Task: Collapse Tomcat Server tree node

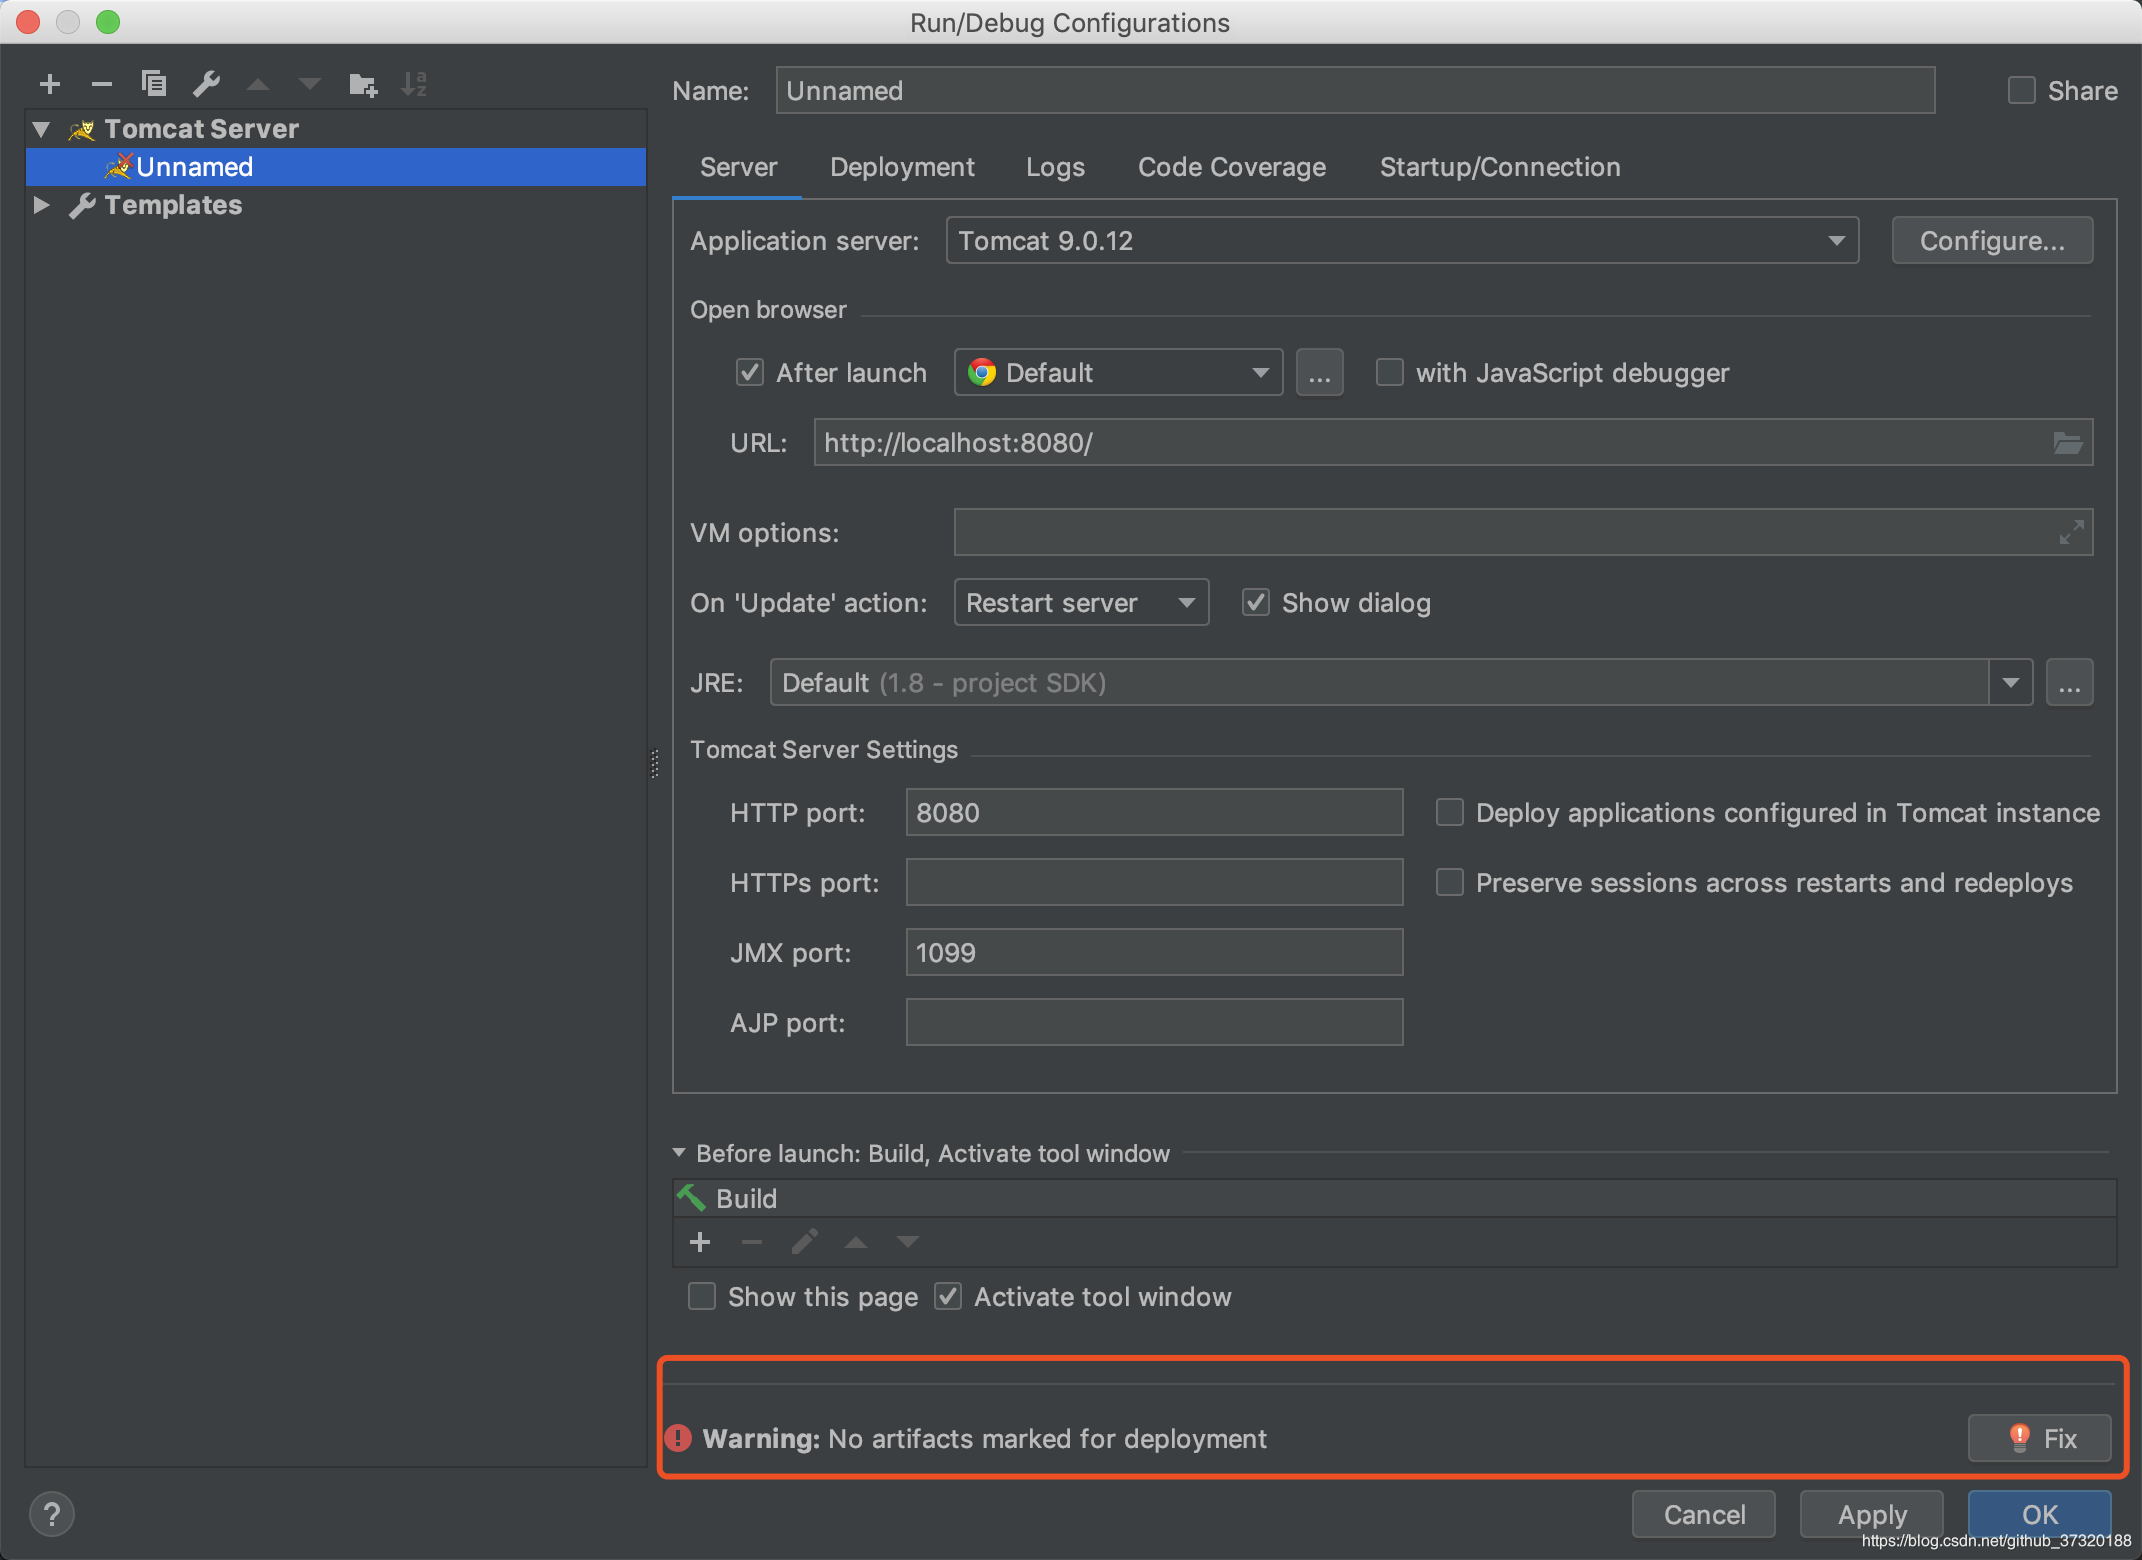Action: pyautogui.click(x=41, y=129)
